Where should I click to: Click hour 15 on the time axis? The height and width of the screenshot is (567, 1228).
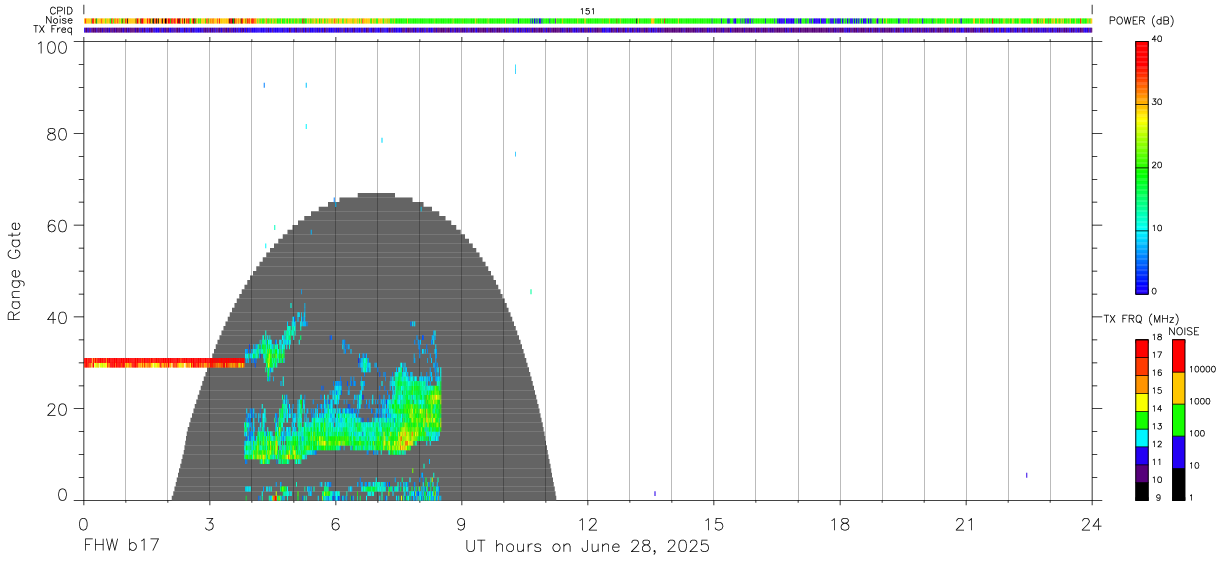pyautogui.click(x=713, y=525)
